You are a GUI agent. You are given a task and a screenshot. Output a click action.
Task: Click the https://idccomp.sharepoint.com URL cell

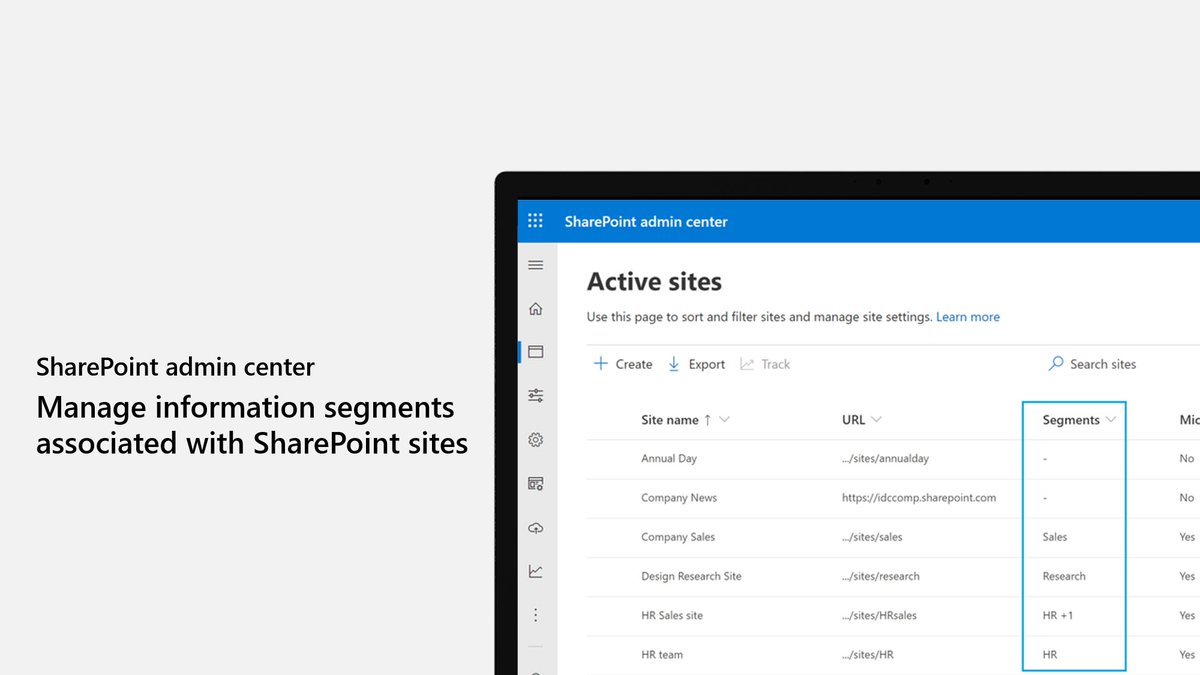coord(919,498)
